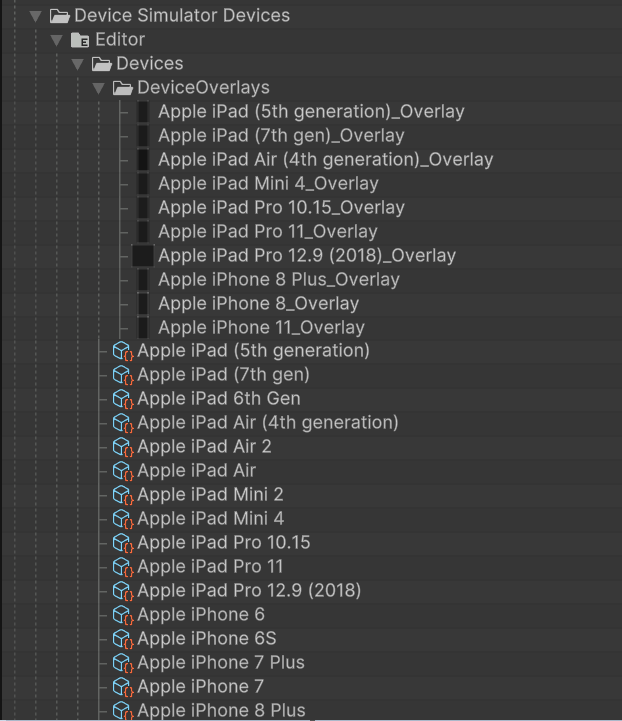Click device icon for Apple iPad Mini 2
The image size is (622, 721).
coord(123,495)
